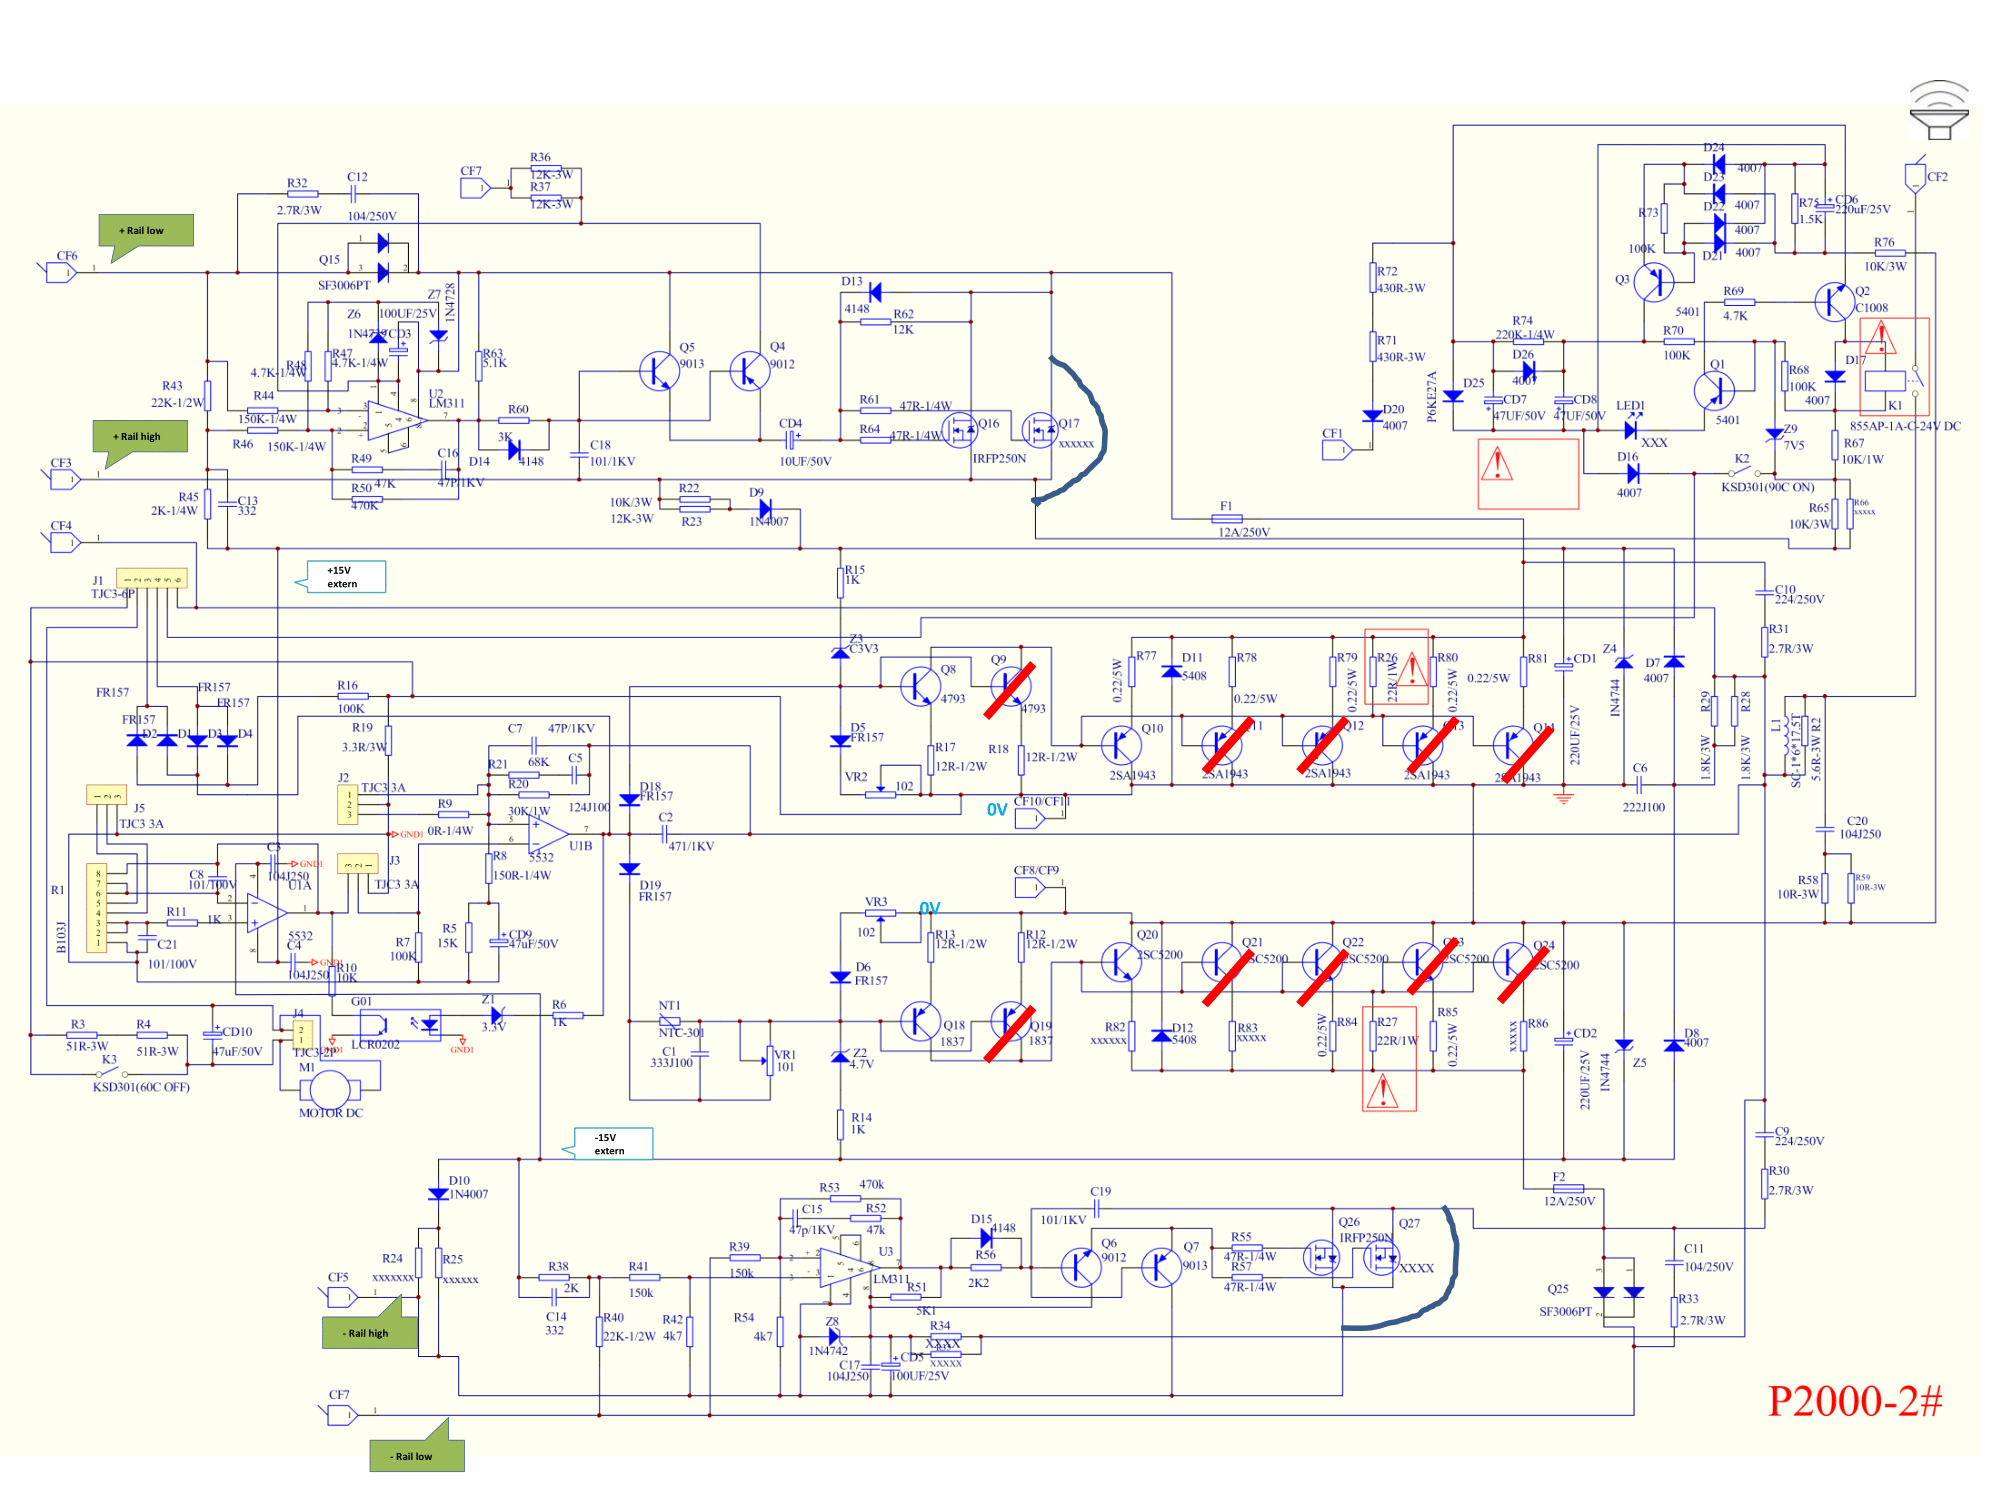Click the LCR0202 optocoupler symbol
The image size is (2000, 1500).
pyautogui.click(x=400, y=1024)
